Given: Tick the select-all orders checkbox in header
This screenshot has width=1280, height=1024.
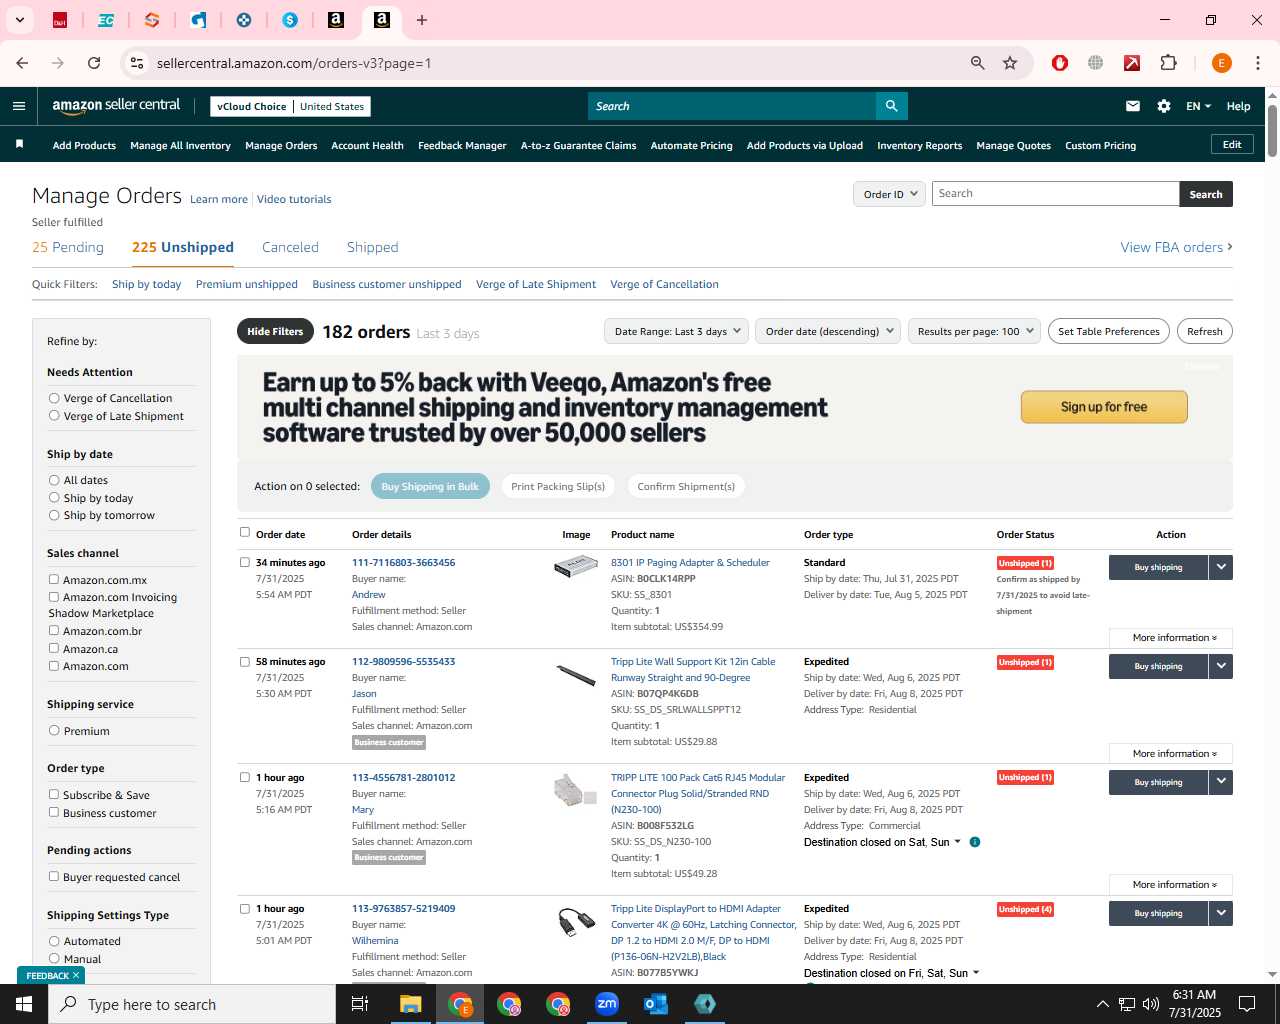Looking at the screenshot, I should [245, 532].
